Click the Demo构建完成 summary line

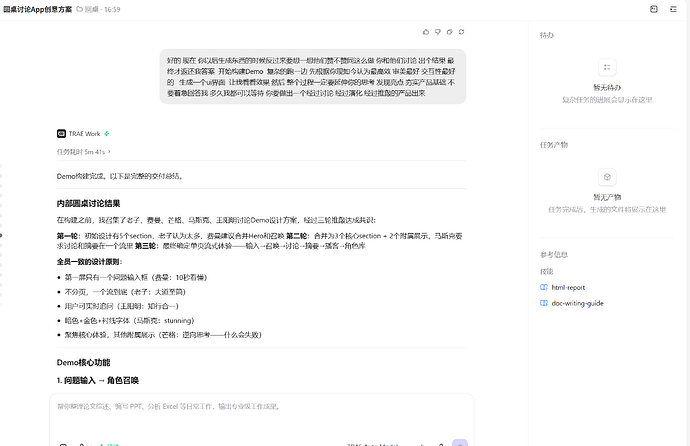pos(120,176)
